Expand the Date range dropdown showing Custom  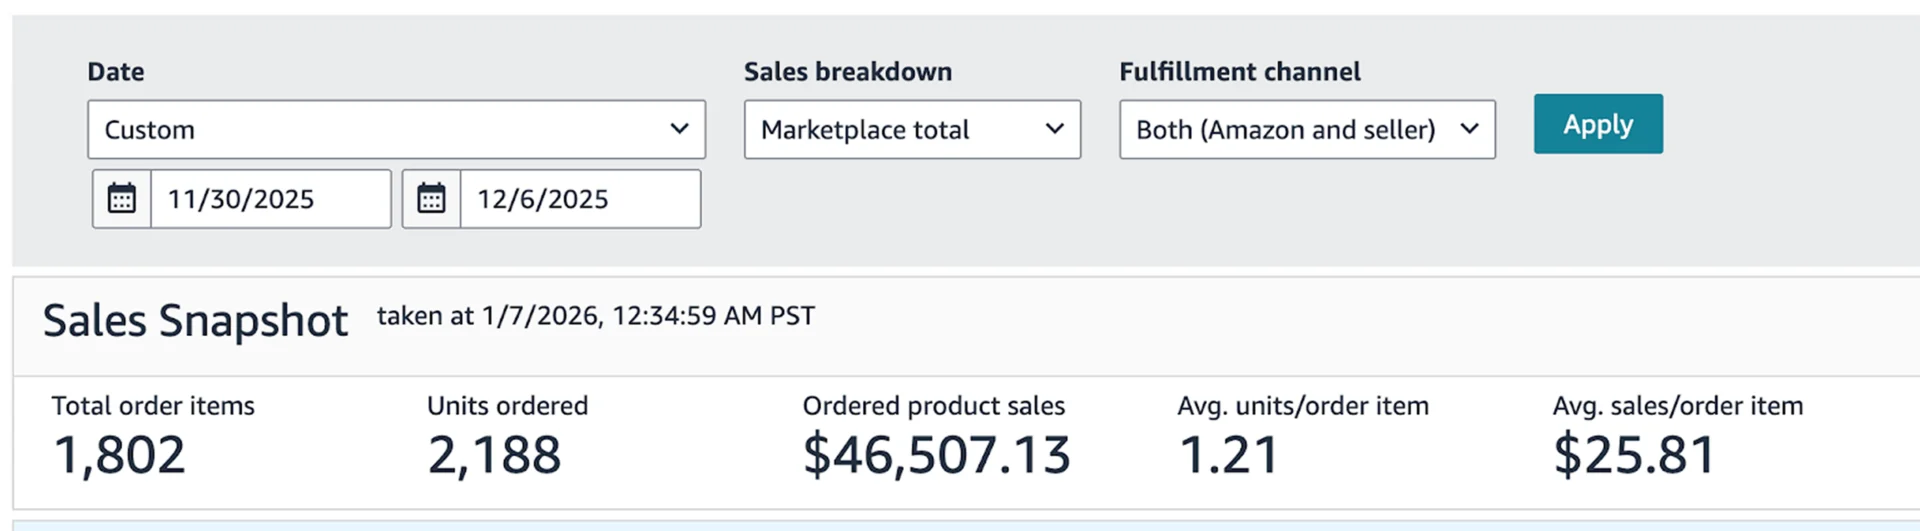[396, 129]
